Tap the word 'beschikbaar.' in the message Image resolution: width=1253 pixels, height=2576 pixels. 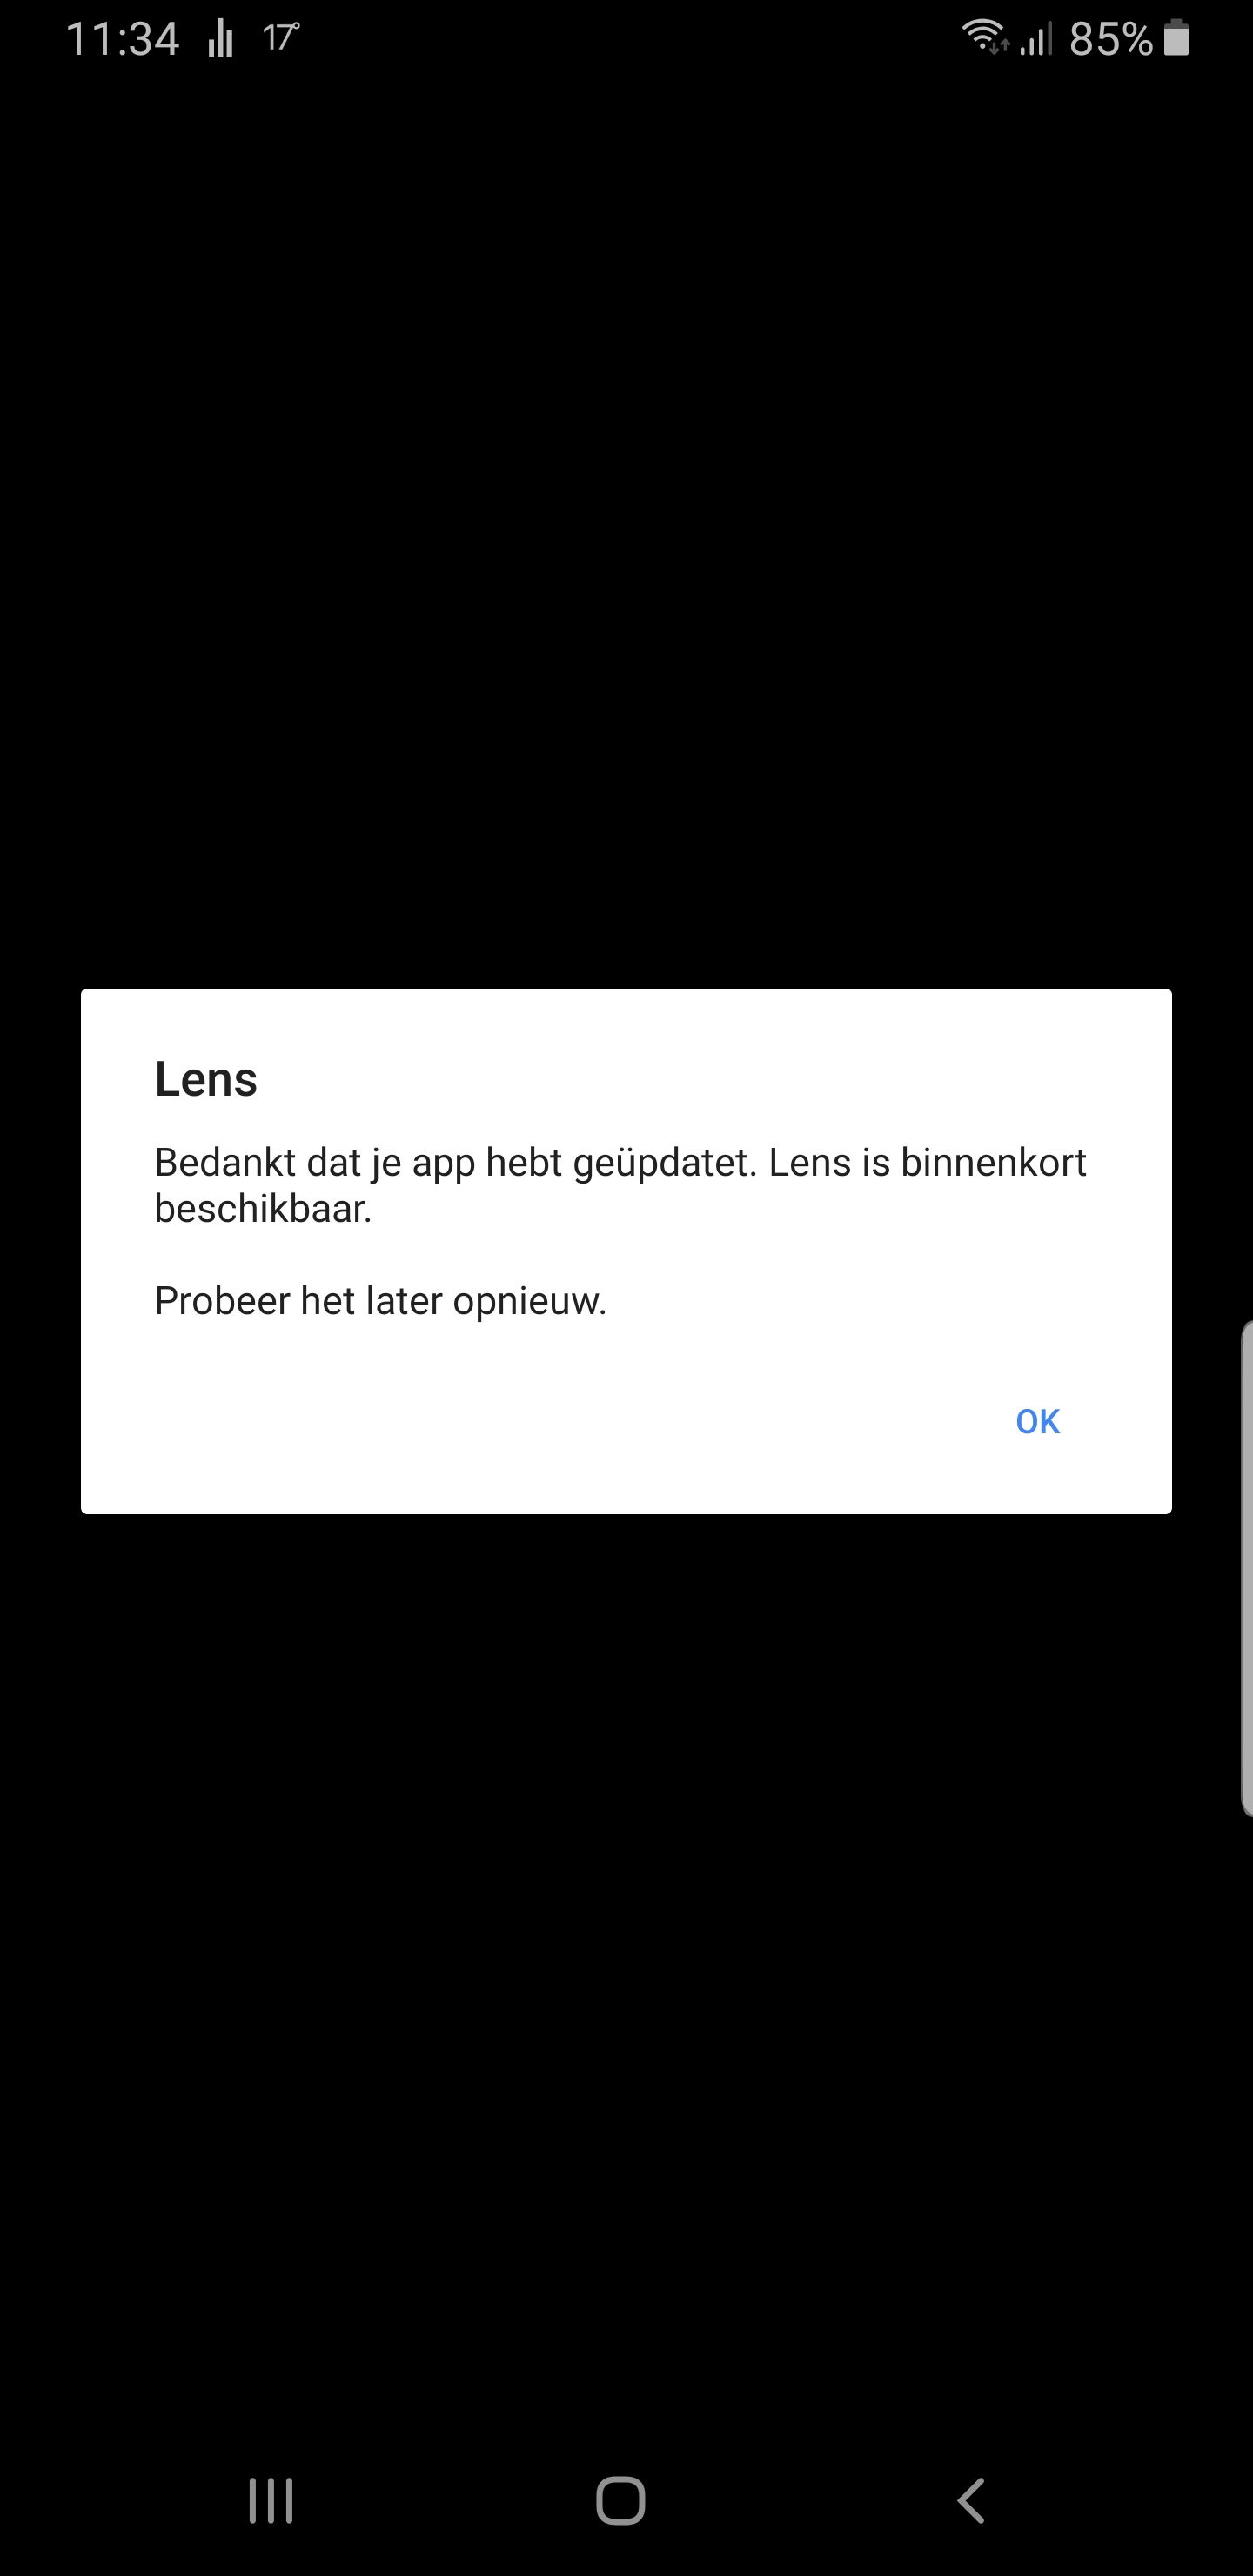point(263,1209)
